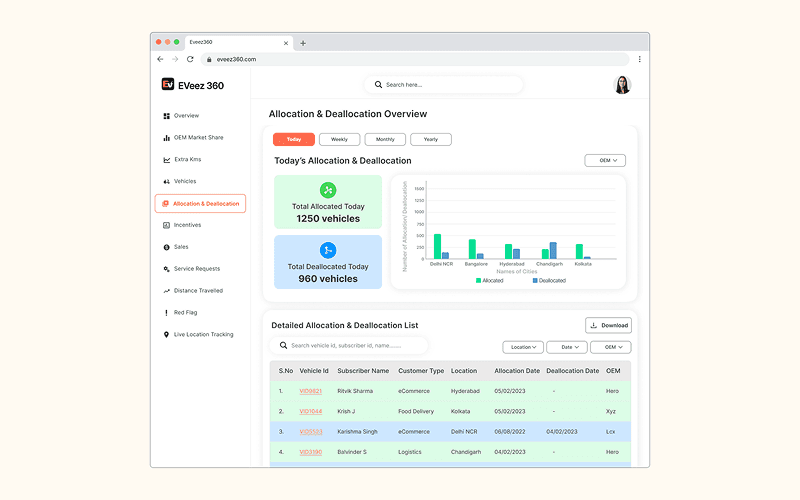
Task: Click the Delhi NCR allocated green bar
Action: [437, 246]
